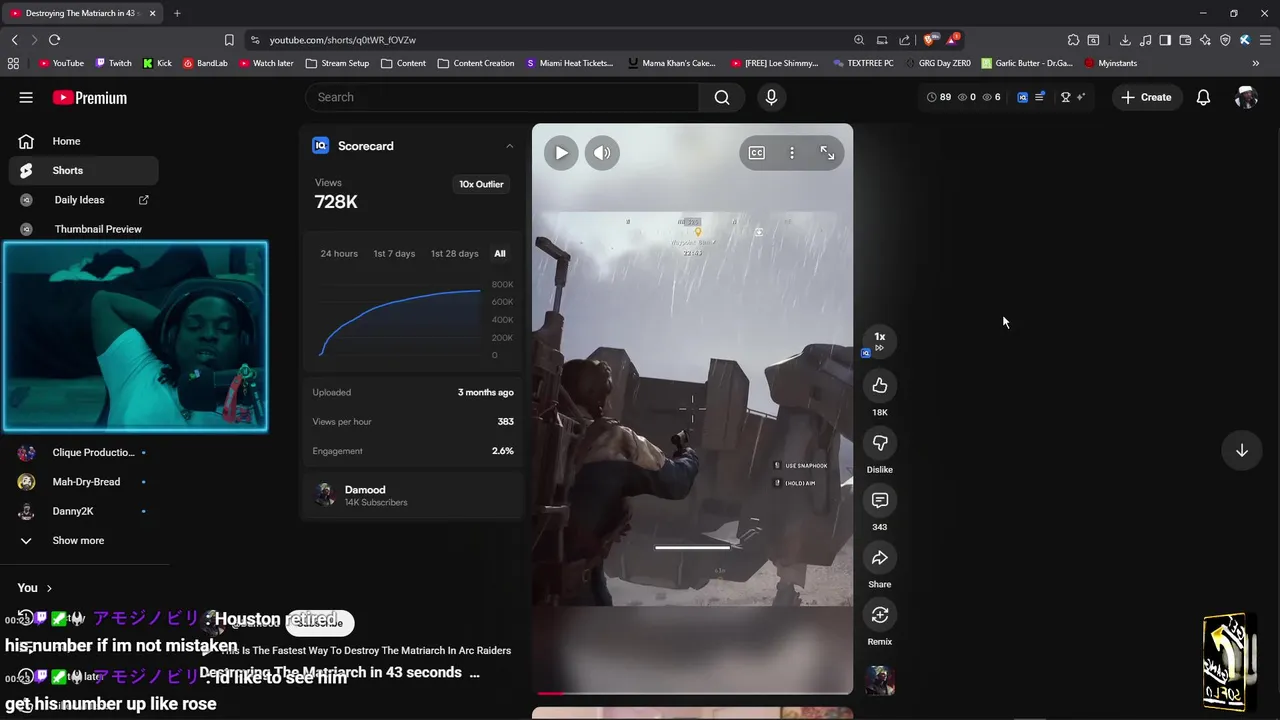This screenshot has width=1280, height=720.
Task: Bookmark this page icon in address bar
Action: 229,40
